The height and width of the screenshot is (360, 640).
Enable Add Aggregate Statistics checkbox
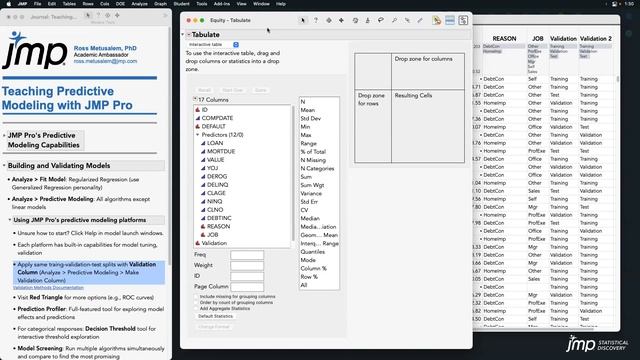196,309
